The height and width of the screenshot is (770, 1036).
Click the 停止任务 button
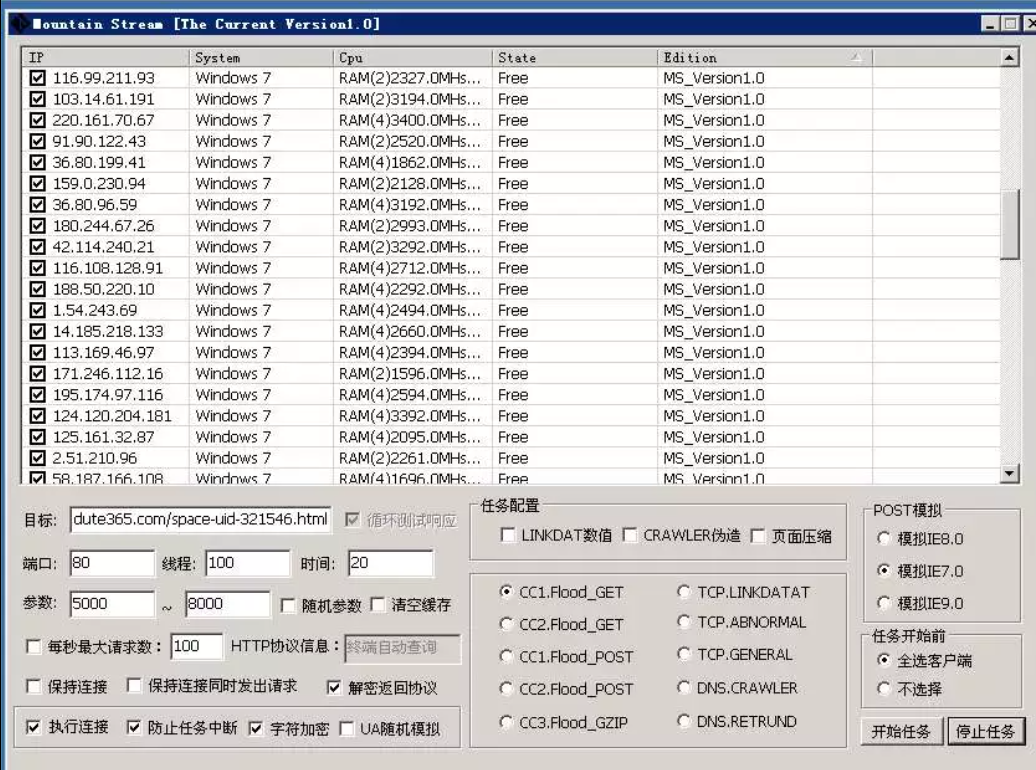985,732
